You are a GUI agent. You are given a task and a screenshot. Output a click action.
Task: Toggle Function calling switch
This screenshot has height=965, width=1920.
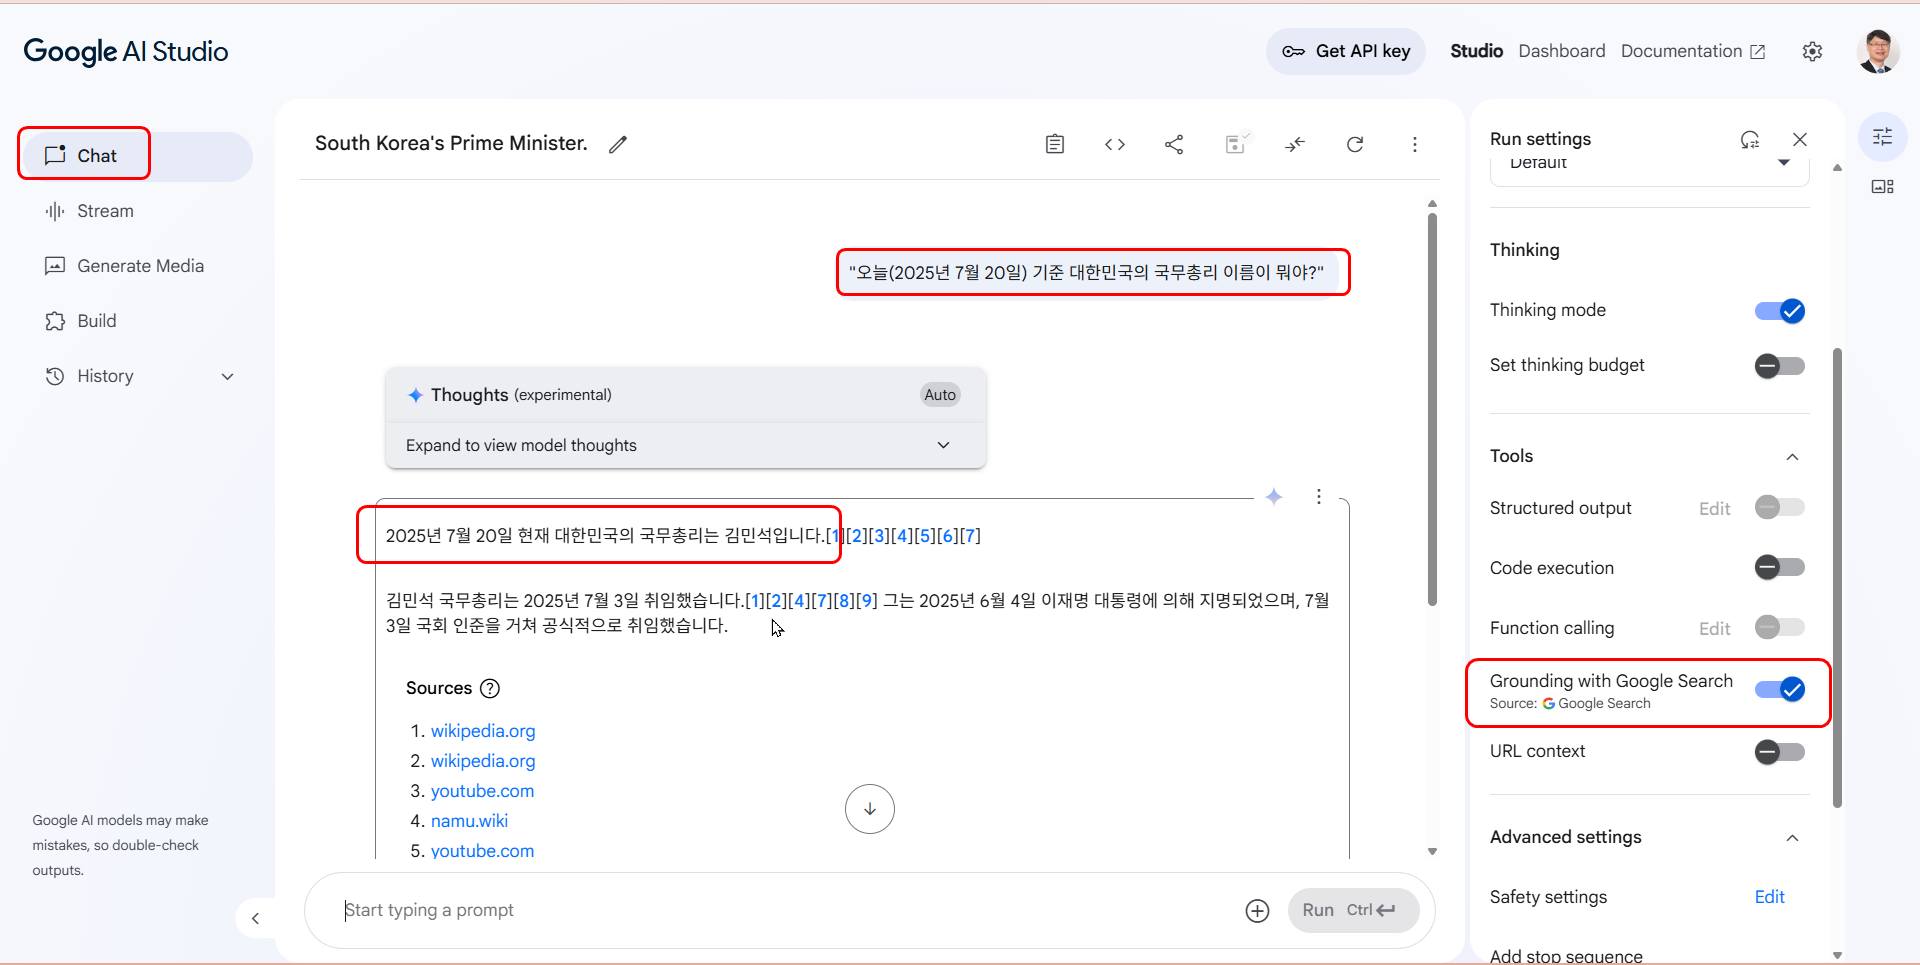tap(1780, 628)
